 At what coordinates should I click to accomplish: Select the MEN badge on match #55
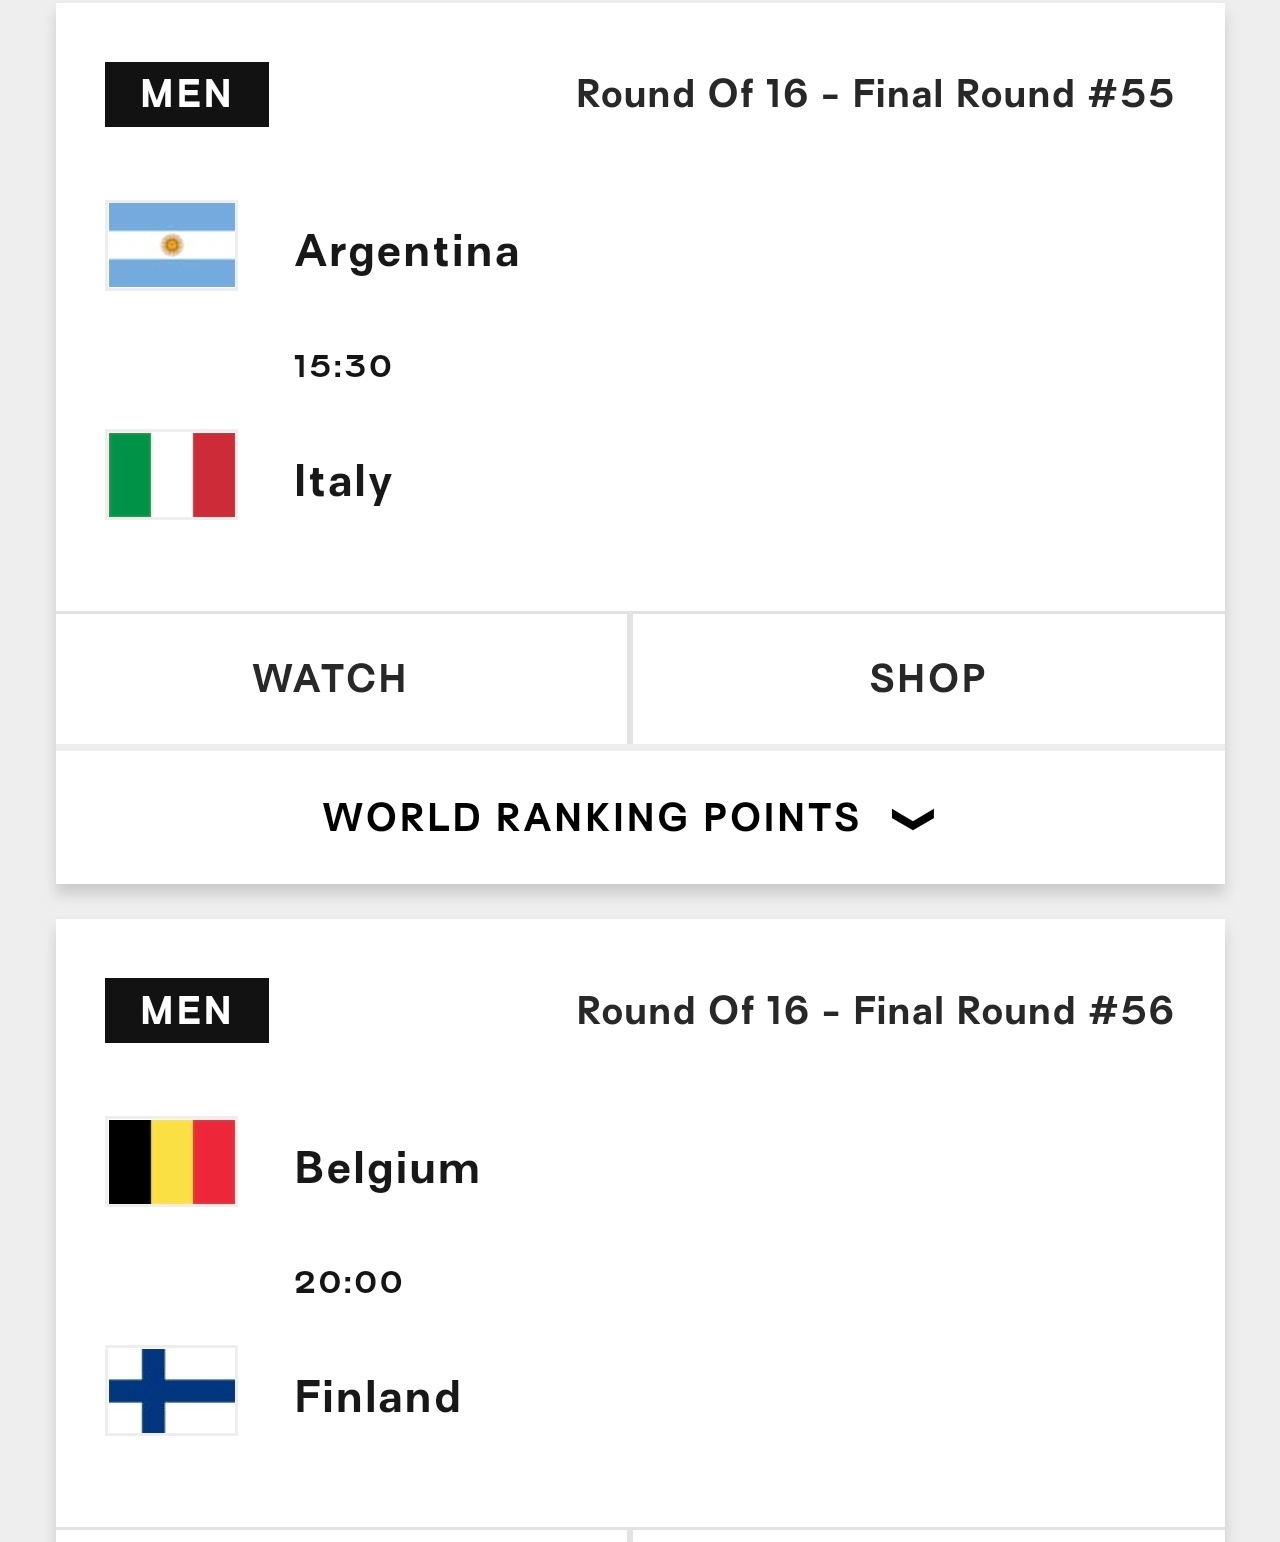click(x=187, y=94)
